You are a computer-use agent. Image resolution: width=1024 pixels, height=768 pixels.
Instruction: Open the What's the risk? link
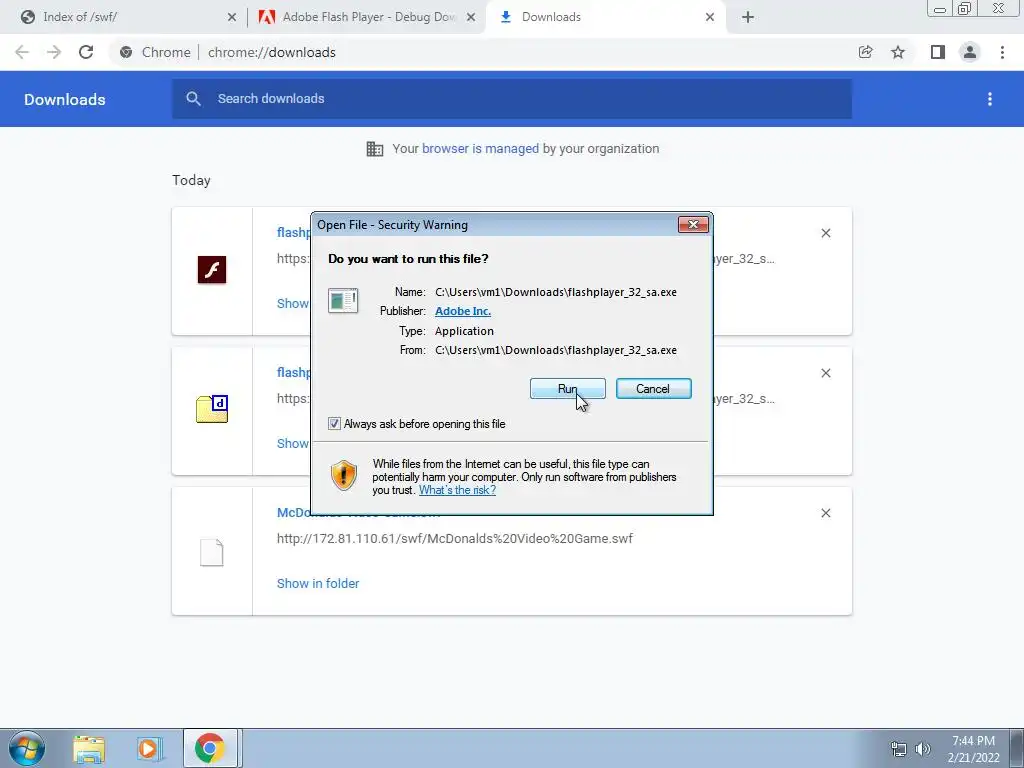click(x=457, y=490)
